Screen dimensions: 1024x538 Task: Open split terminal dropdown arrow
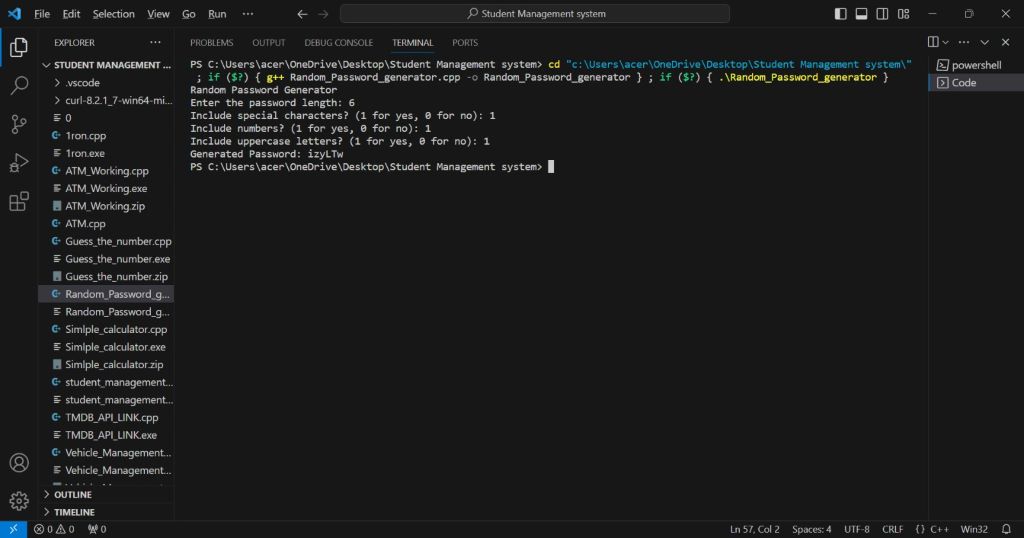coord(945,42)
